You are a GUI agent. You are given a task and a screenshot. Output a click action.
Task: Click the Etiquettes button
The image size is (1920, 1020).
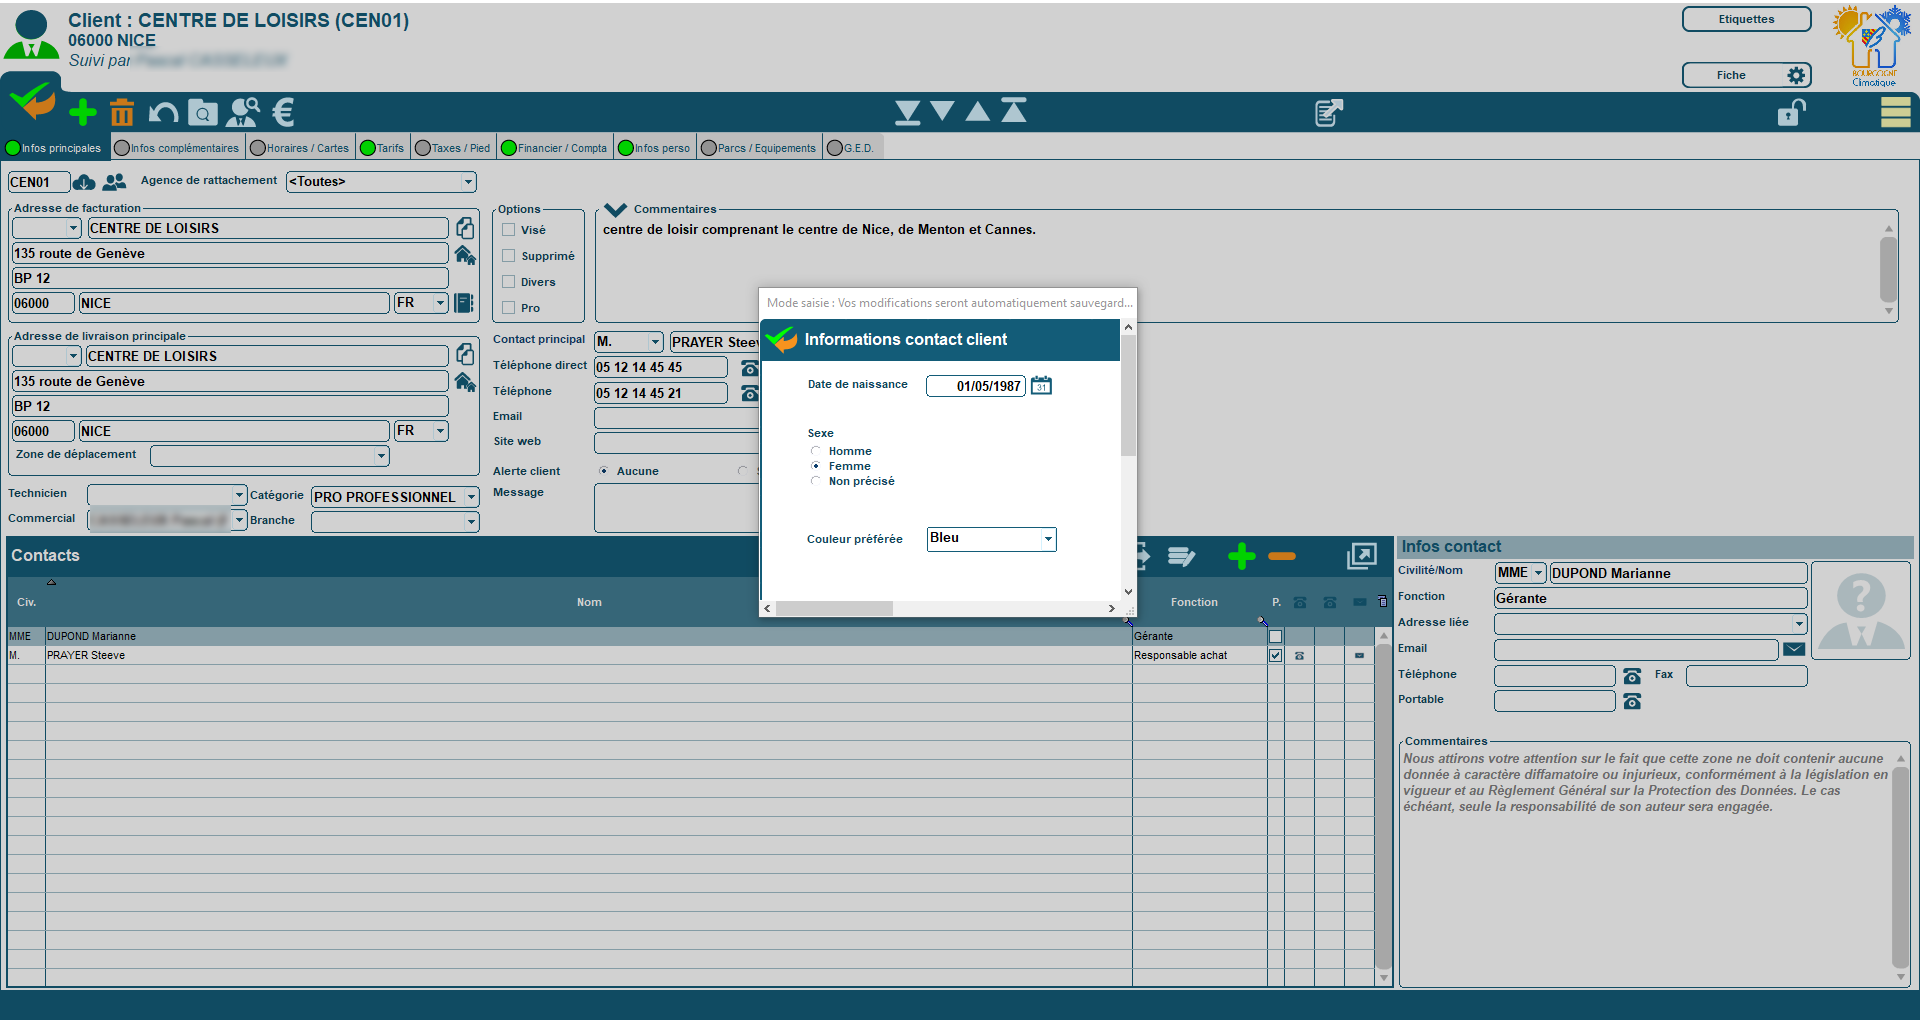1746,19
